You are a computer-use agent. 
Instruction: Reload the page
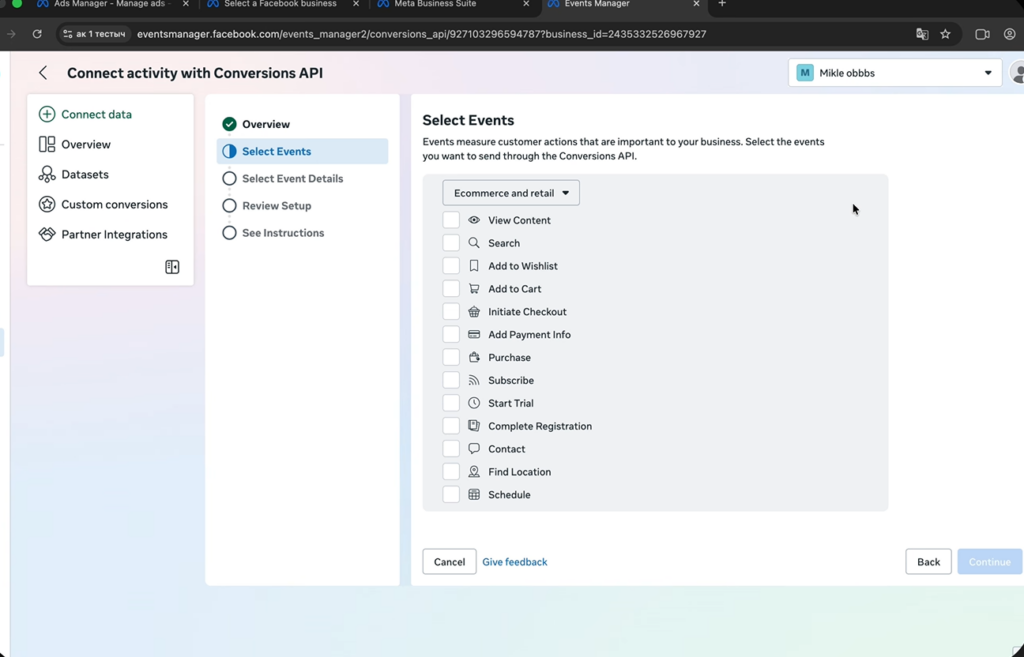(37, 34)
